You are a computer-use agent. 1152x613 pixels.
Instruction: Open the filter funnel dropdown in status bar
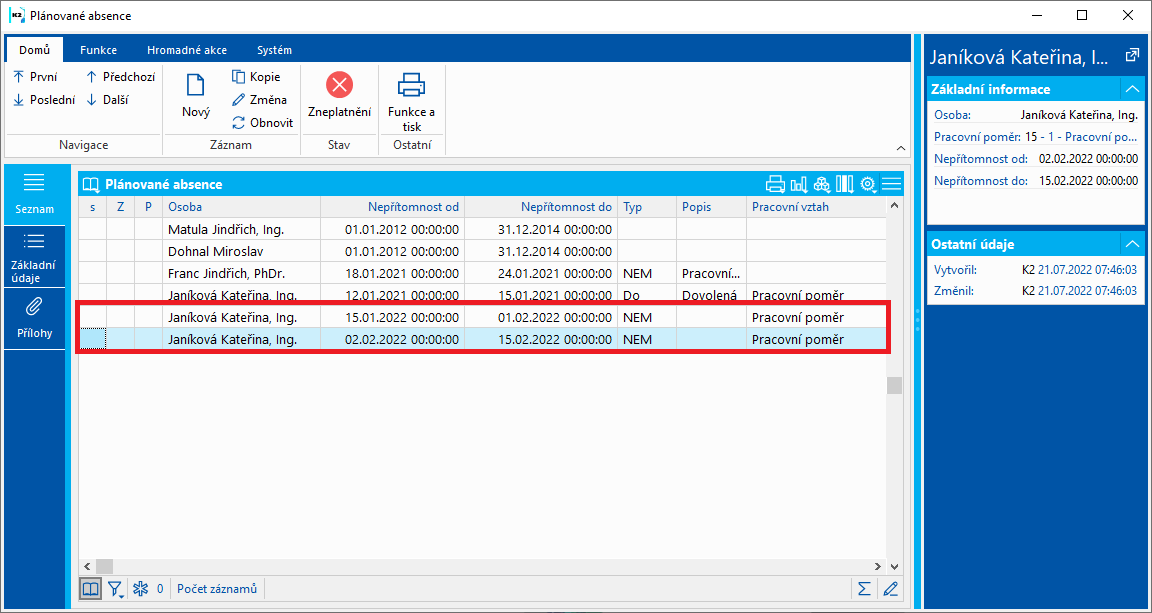click(x=116, y=589)
